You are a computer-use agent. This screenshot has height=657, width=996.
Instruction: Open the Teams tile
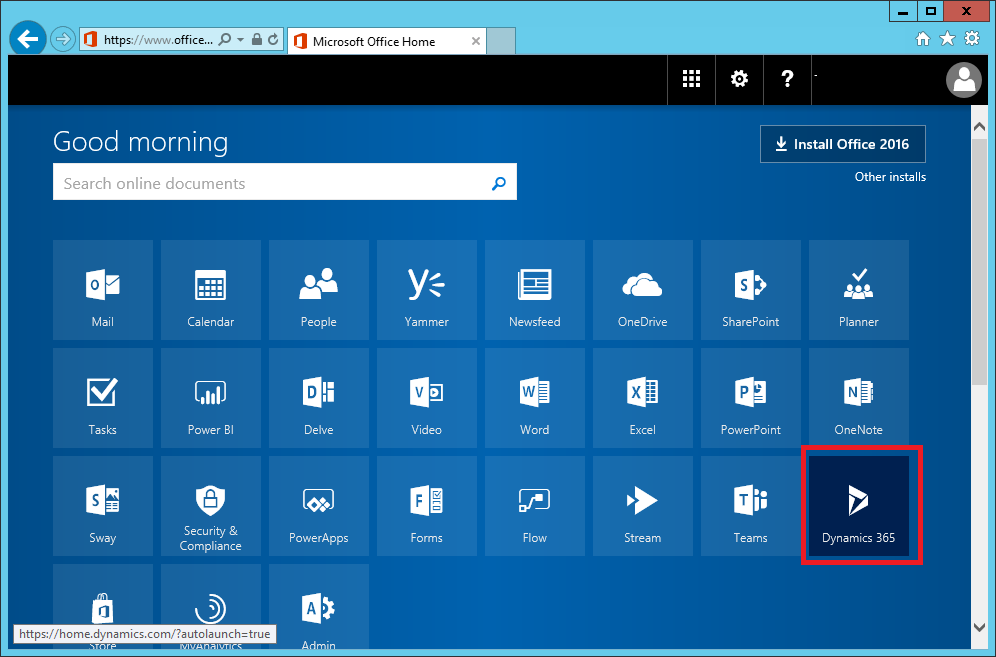pos(751,506)
